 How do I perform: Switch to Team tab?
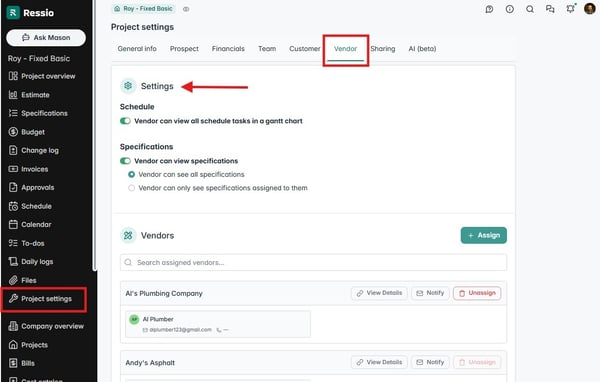[x=267, y=49]
